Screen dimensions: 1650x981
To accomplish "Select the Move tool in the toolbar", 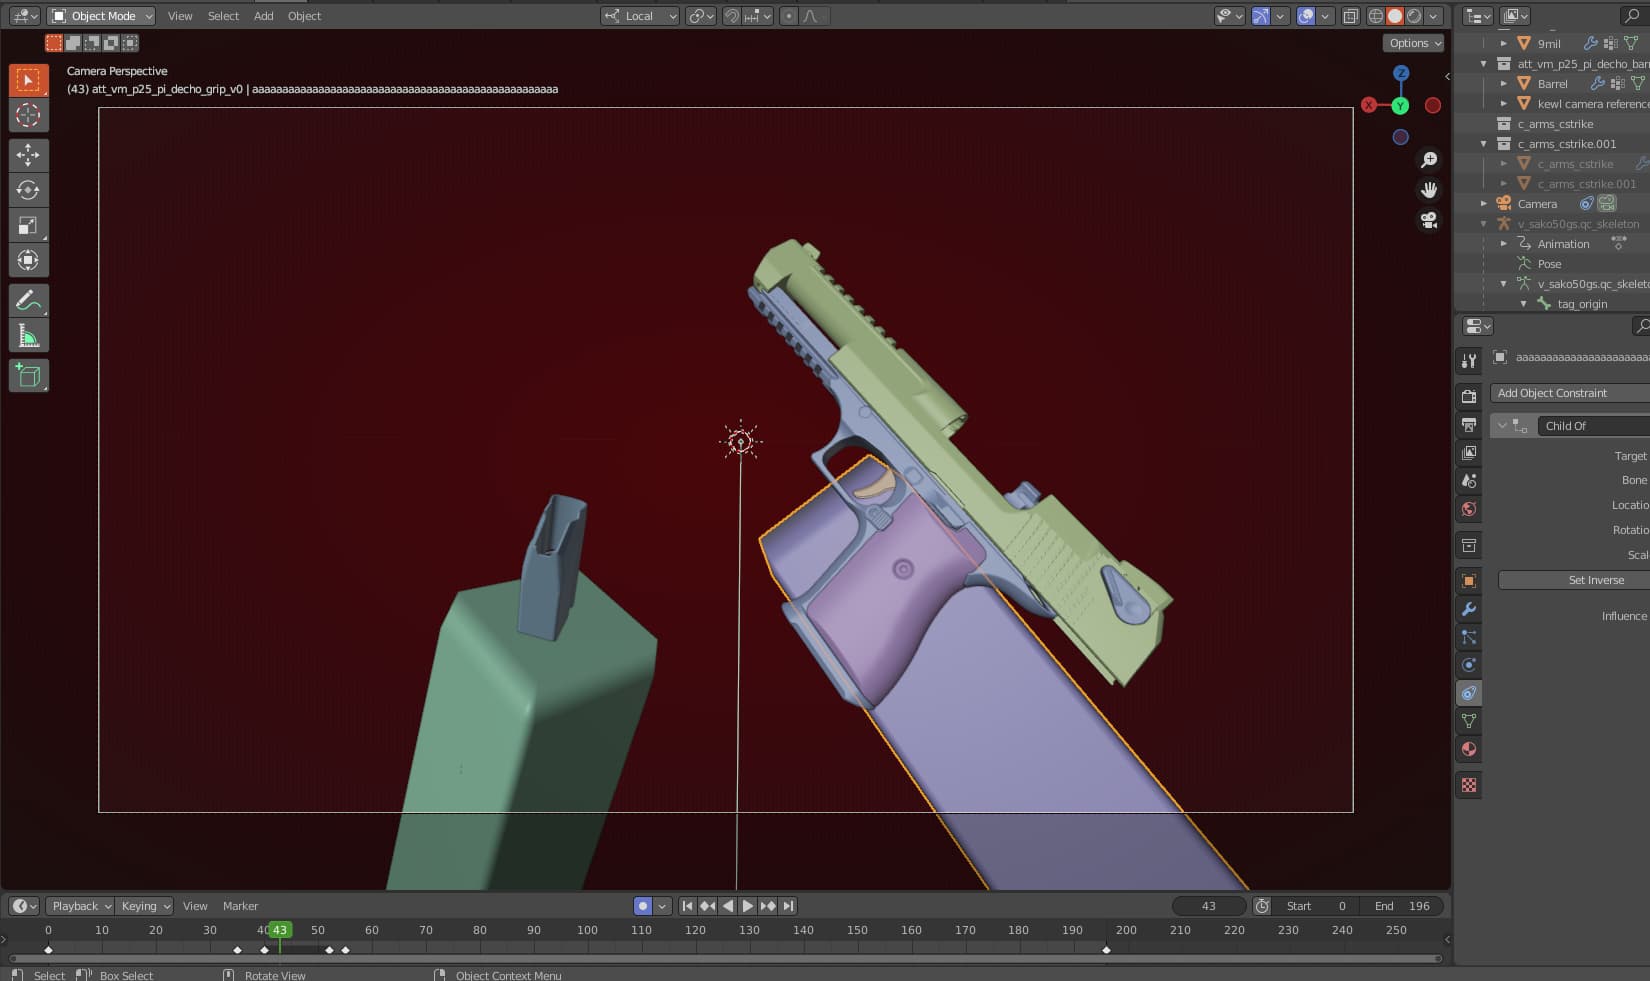I will click(28, 155).
